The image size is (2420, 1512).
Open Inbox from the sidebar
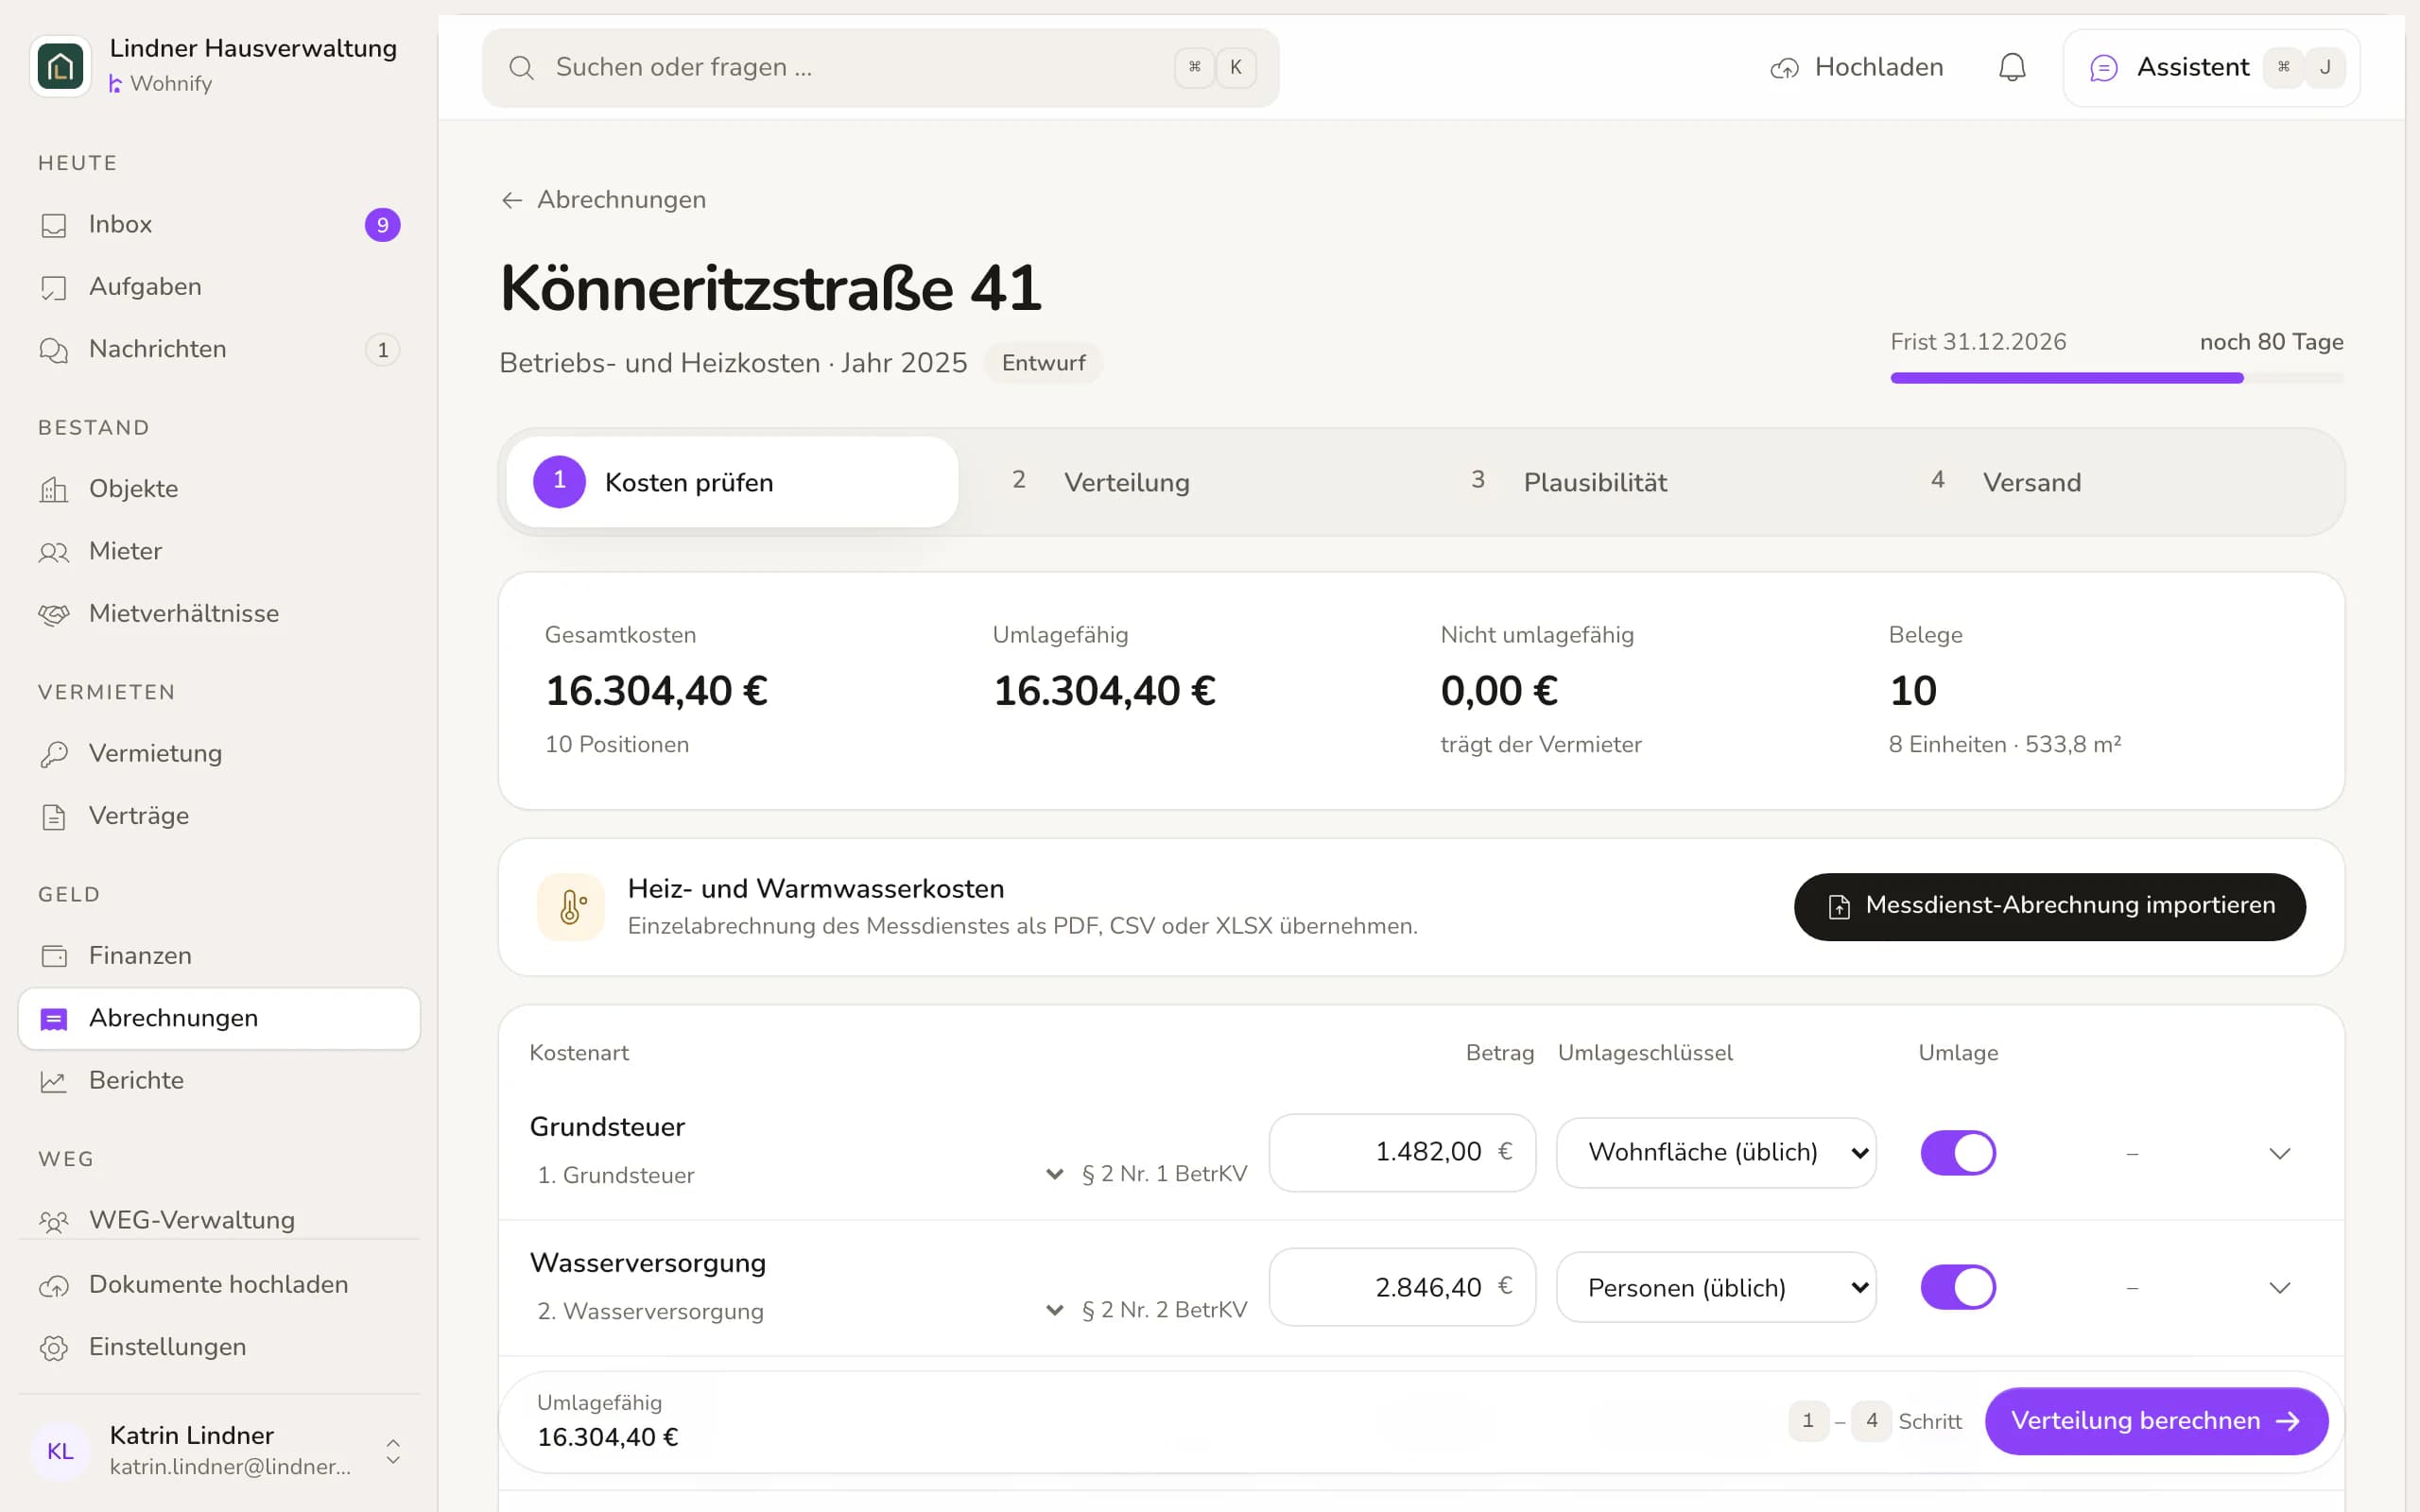[219, 224]
